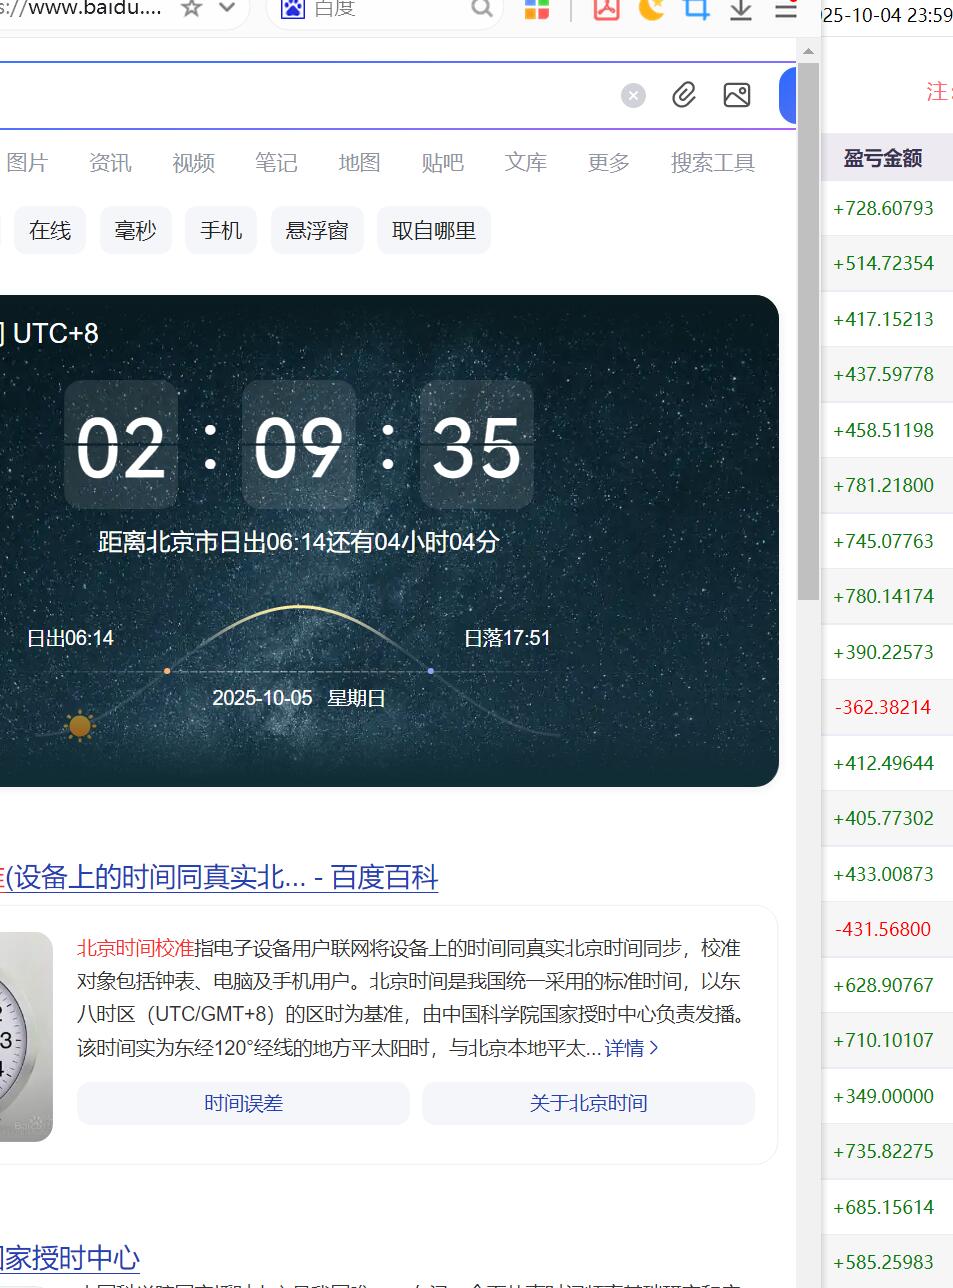Open the browser downloads arrow icon
Screen dimensions: 953x1288
pos(740,9)
